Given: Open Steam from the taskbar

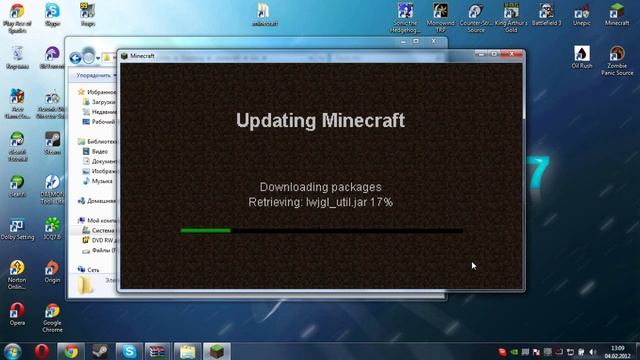Looking at the screenshot, I should [99, 351].
